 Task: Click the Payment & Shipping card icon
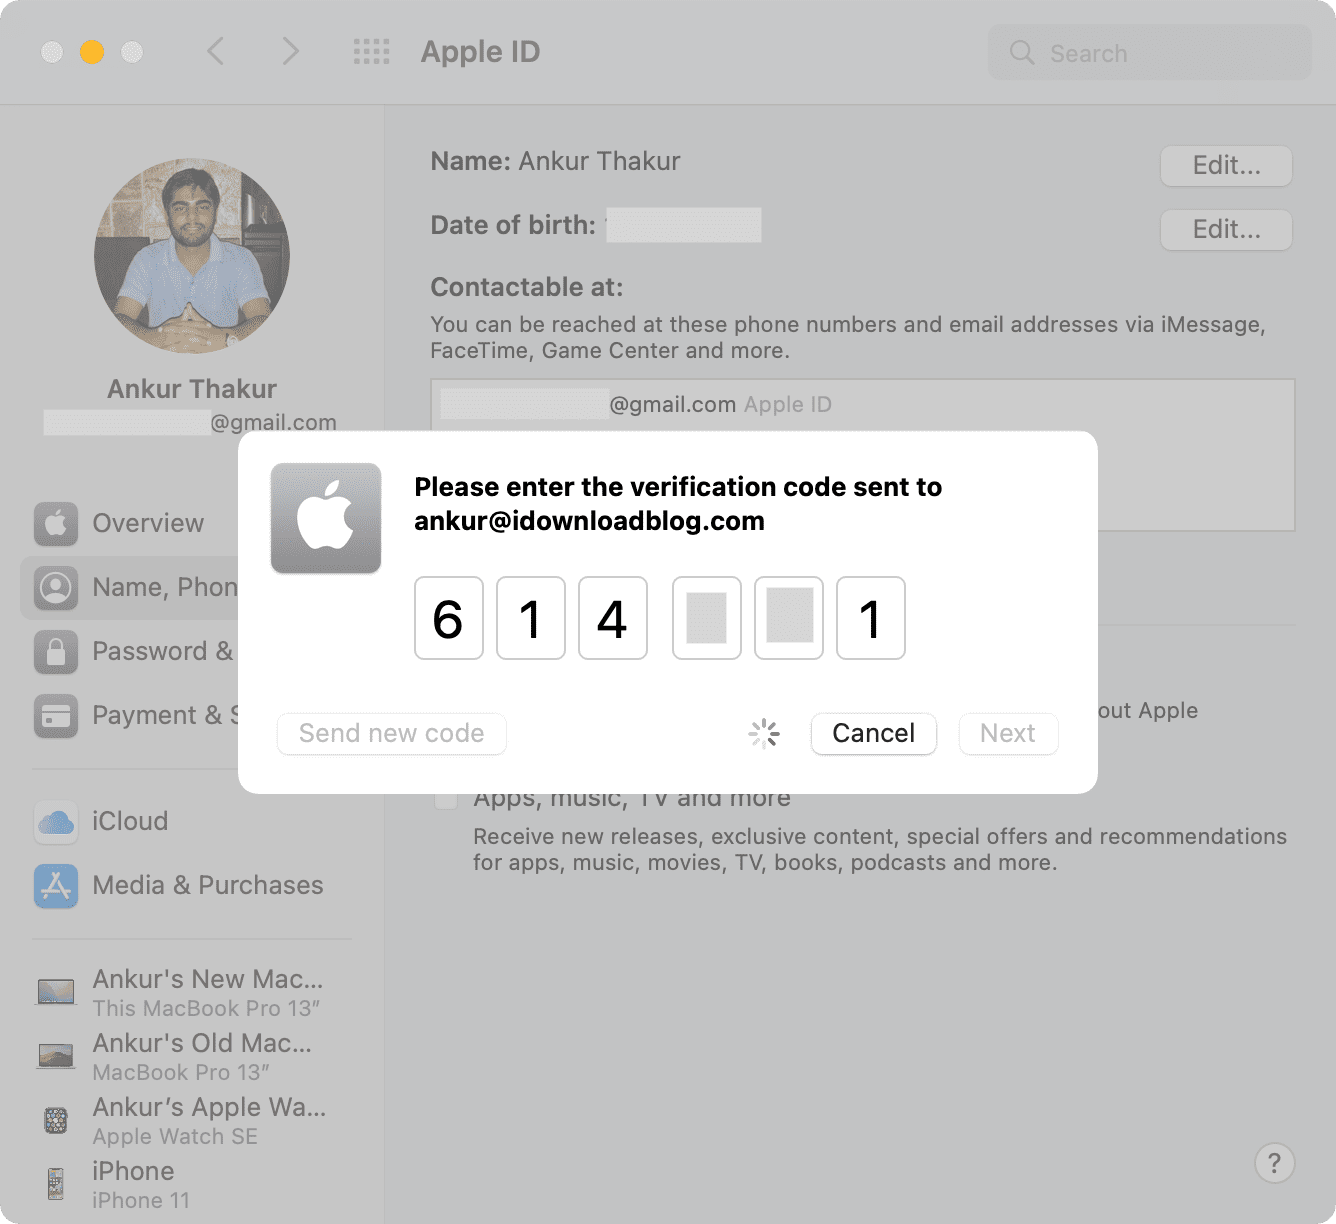pos(56,715)
